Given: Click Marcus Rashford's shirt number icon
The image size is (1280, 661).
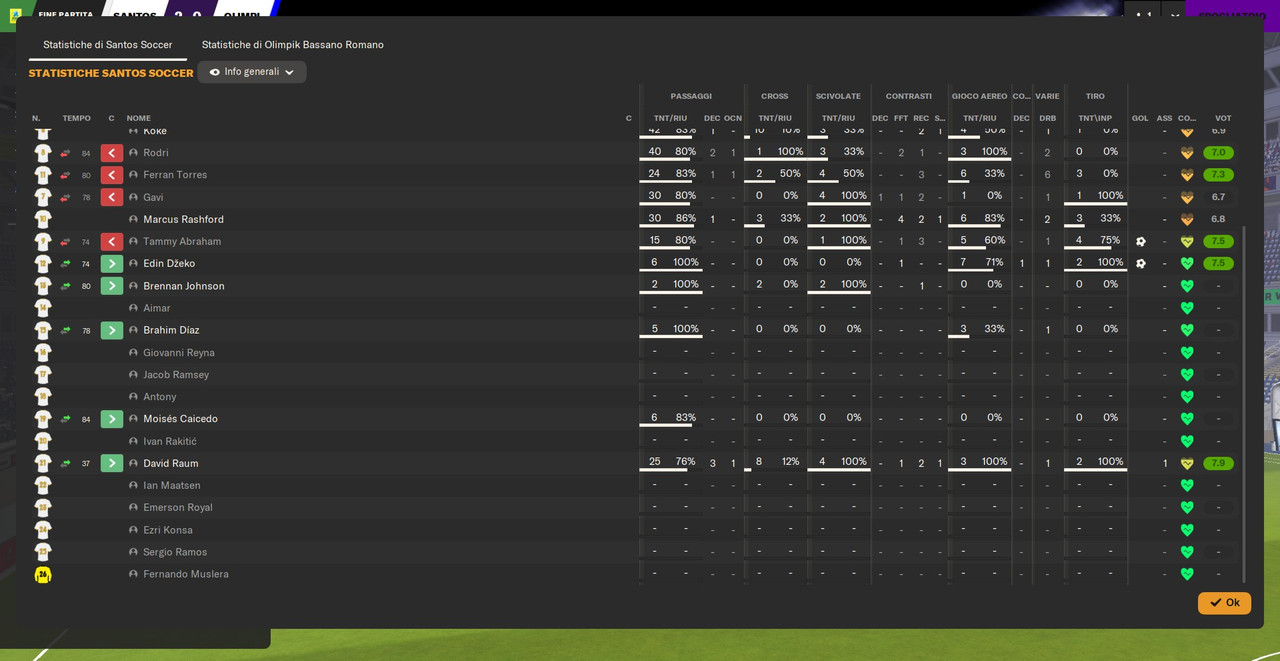Looking at the screenshot, I should click(42, 219).
